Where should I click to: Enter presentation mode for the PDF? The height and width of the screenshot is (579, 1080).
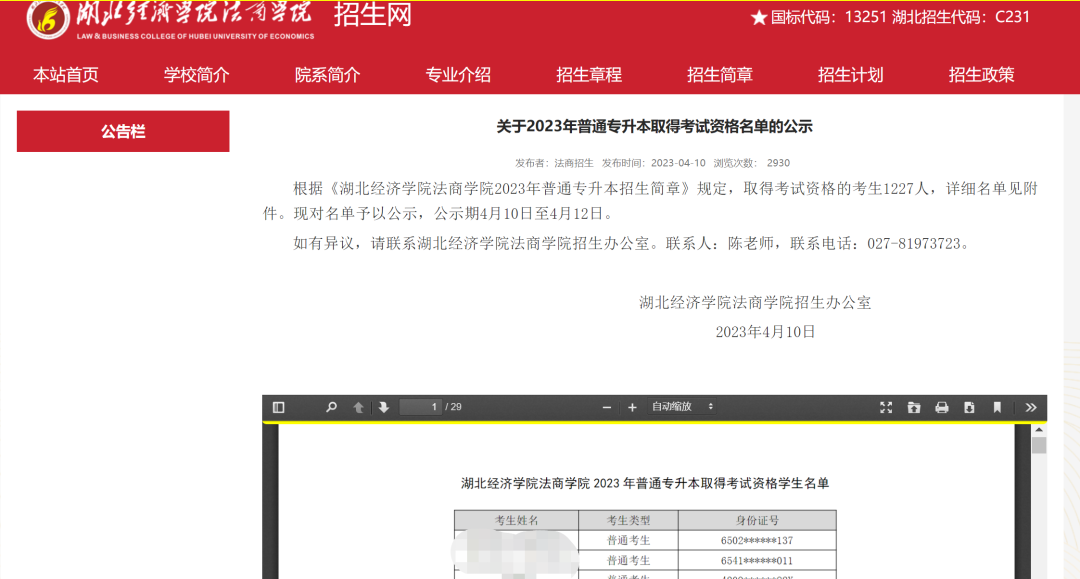click(886, 407)
